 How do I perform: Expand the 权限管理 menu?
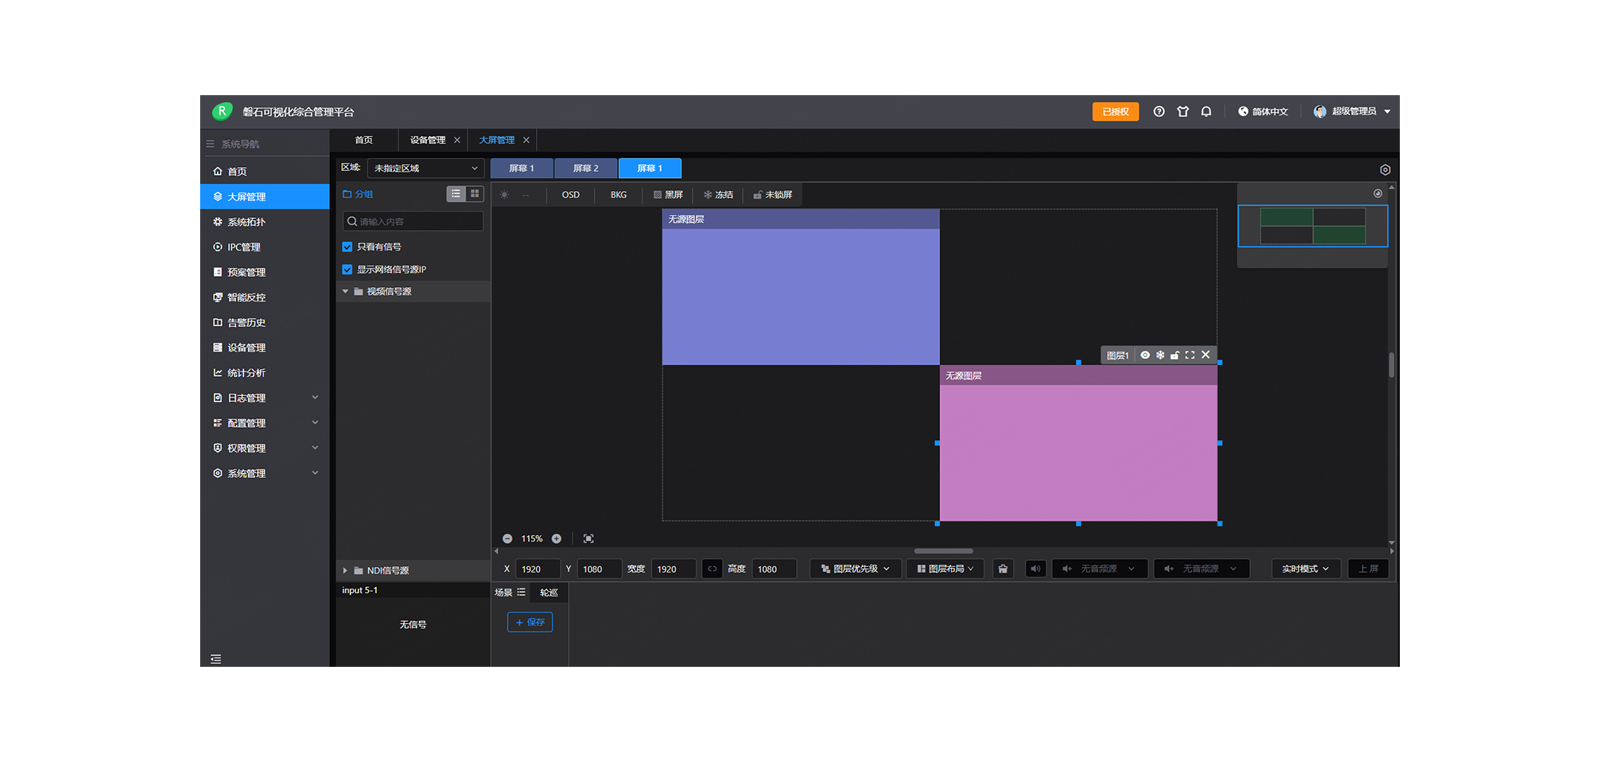click(265, 448)
